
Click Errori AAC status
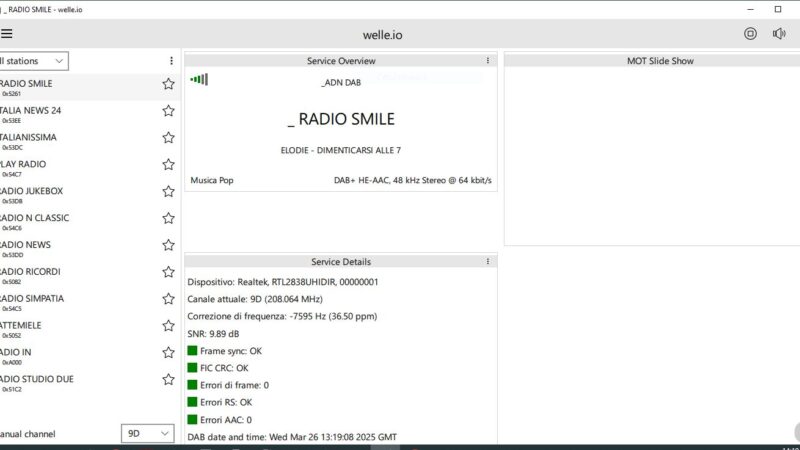coord(219,419)
